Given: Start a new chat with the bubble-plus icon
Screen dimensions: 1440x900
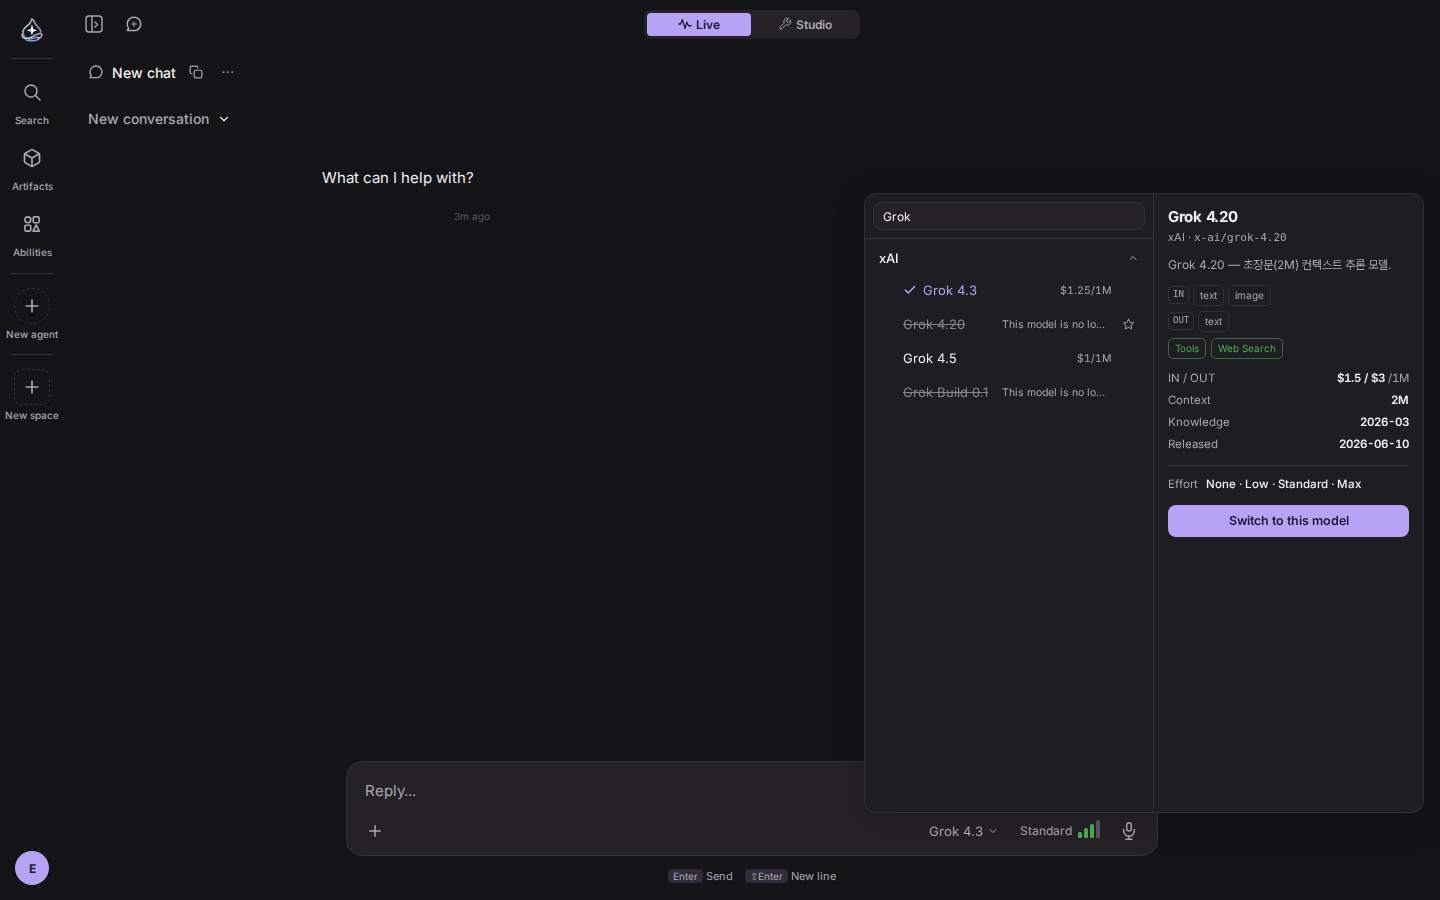Looking at the screenshot, I should 134,24.
